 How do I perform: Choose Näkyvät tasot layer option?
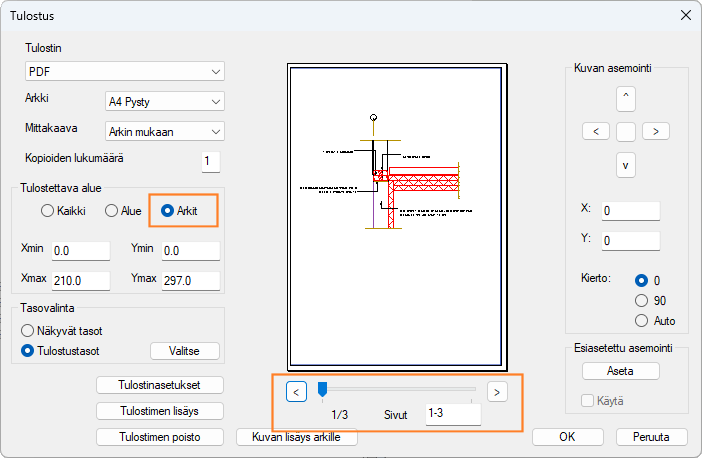tap(28, 330)
